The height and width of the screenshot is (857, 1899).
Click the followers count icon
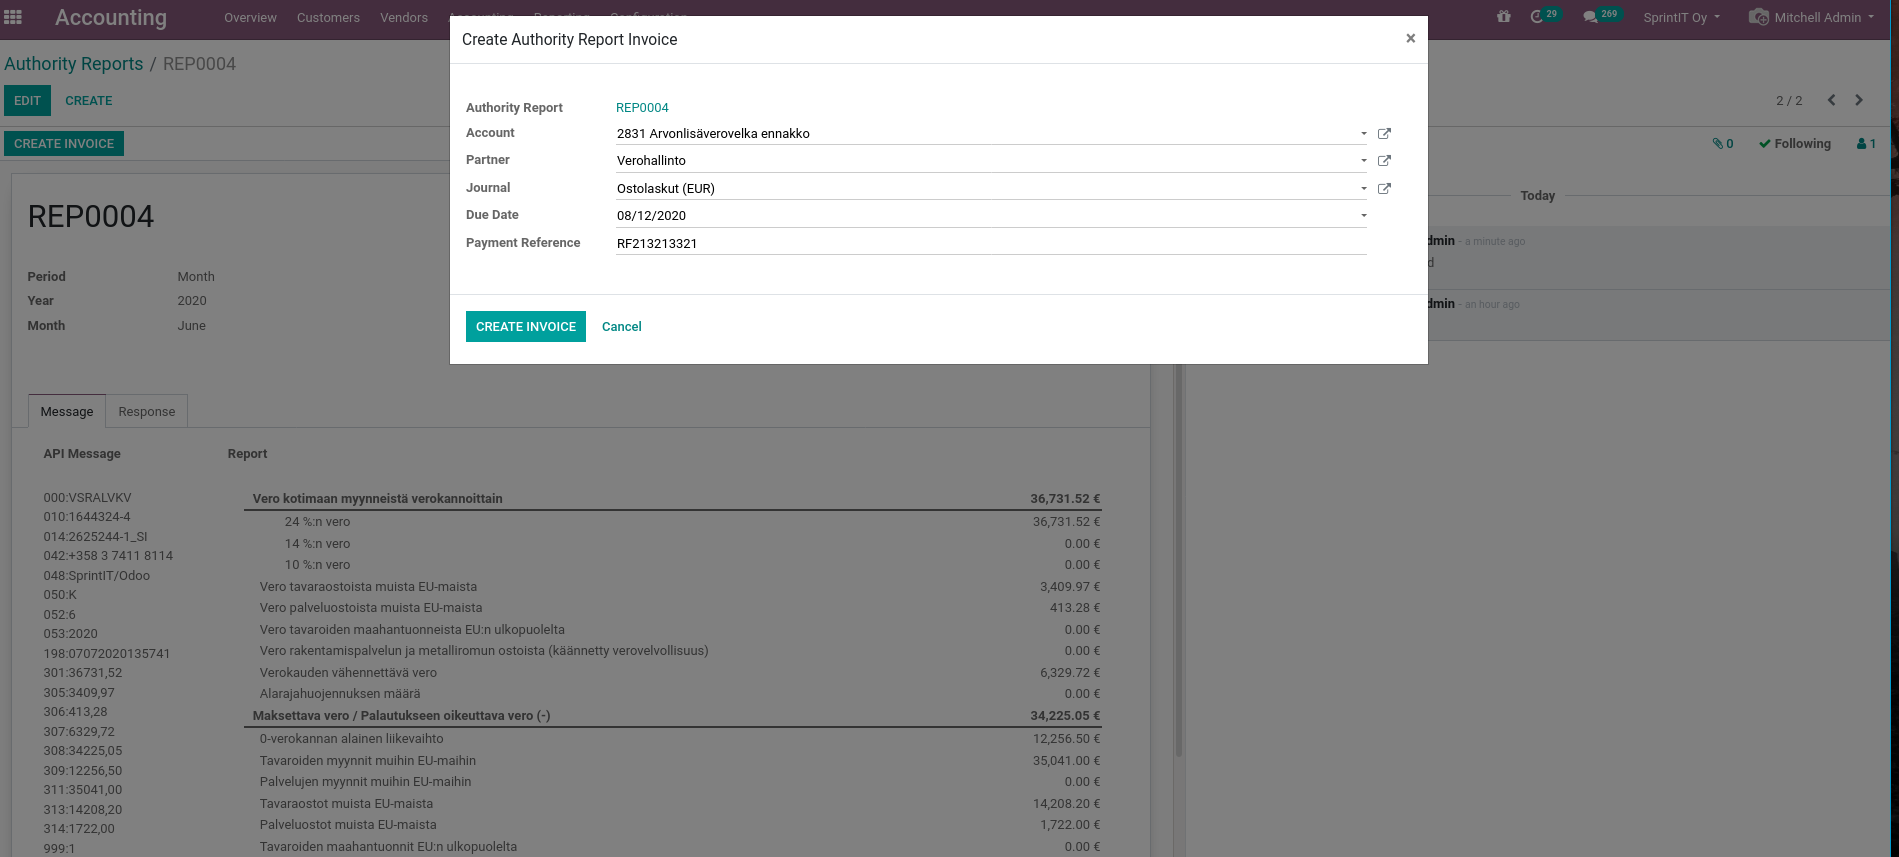1866,144
